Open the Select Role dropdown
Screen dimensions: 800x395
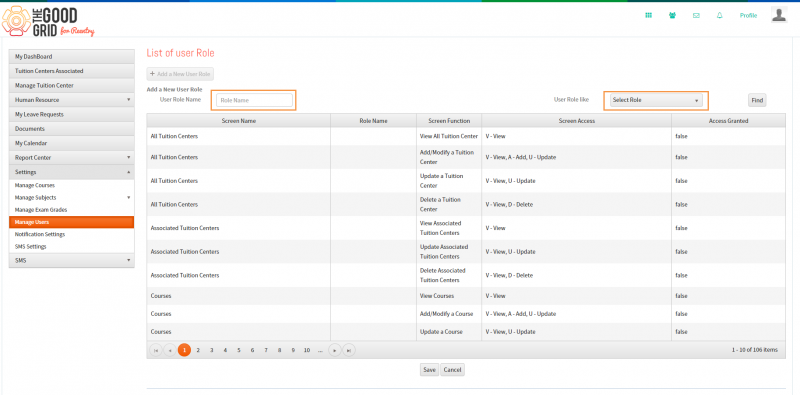click(655, 100)
